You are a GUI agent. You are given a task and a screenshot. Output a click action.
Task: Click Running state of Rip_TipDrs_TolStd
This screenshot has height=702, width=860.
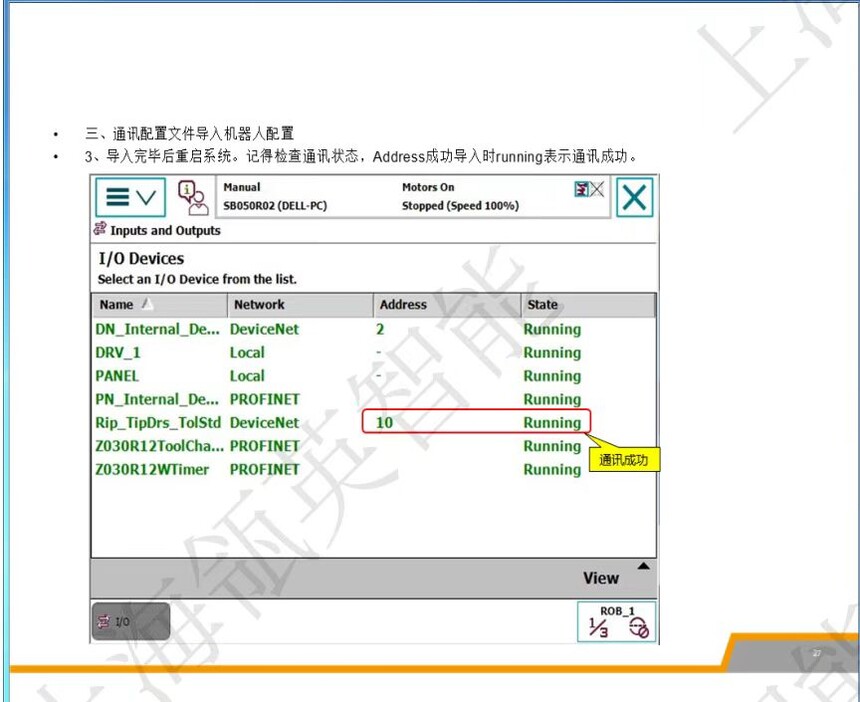tap(552, 423)
